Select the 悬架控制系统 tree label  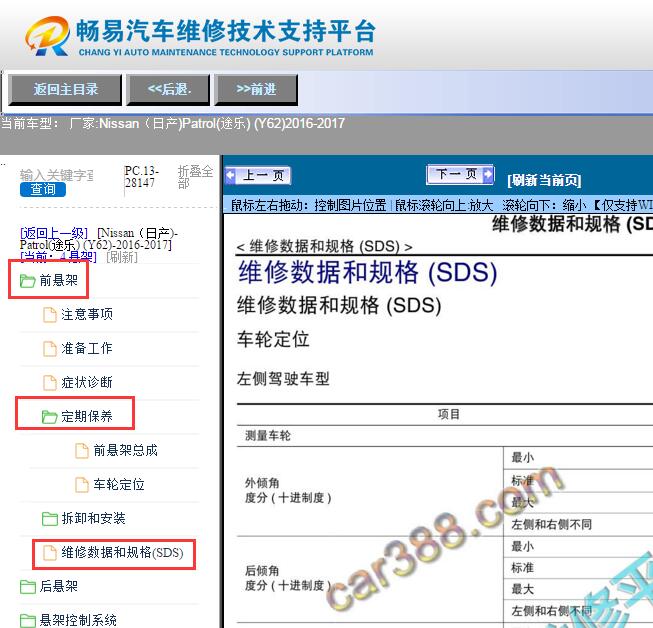[x=78, y=621]
